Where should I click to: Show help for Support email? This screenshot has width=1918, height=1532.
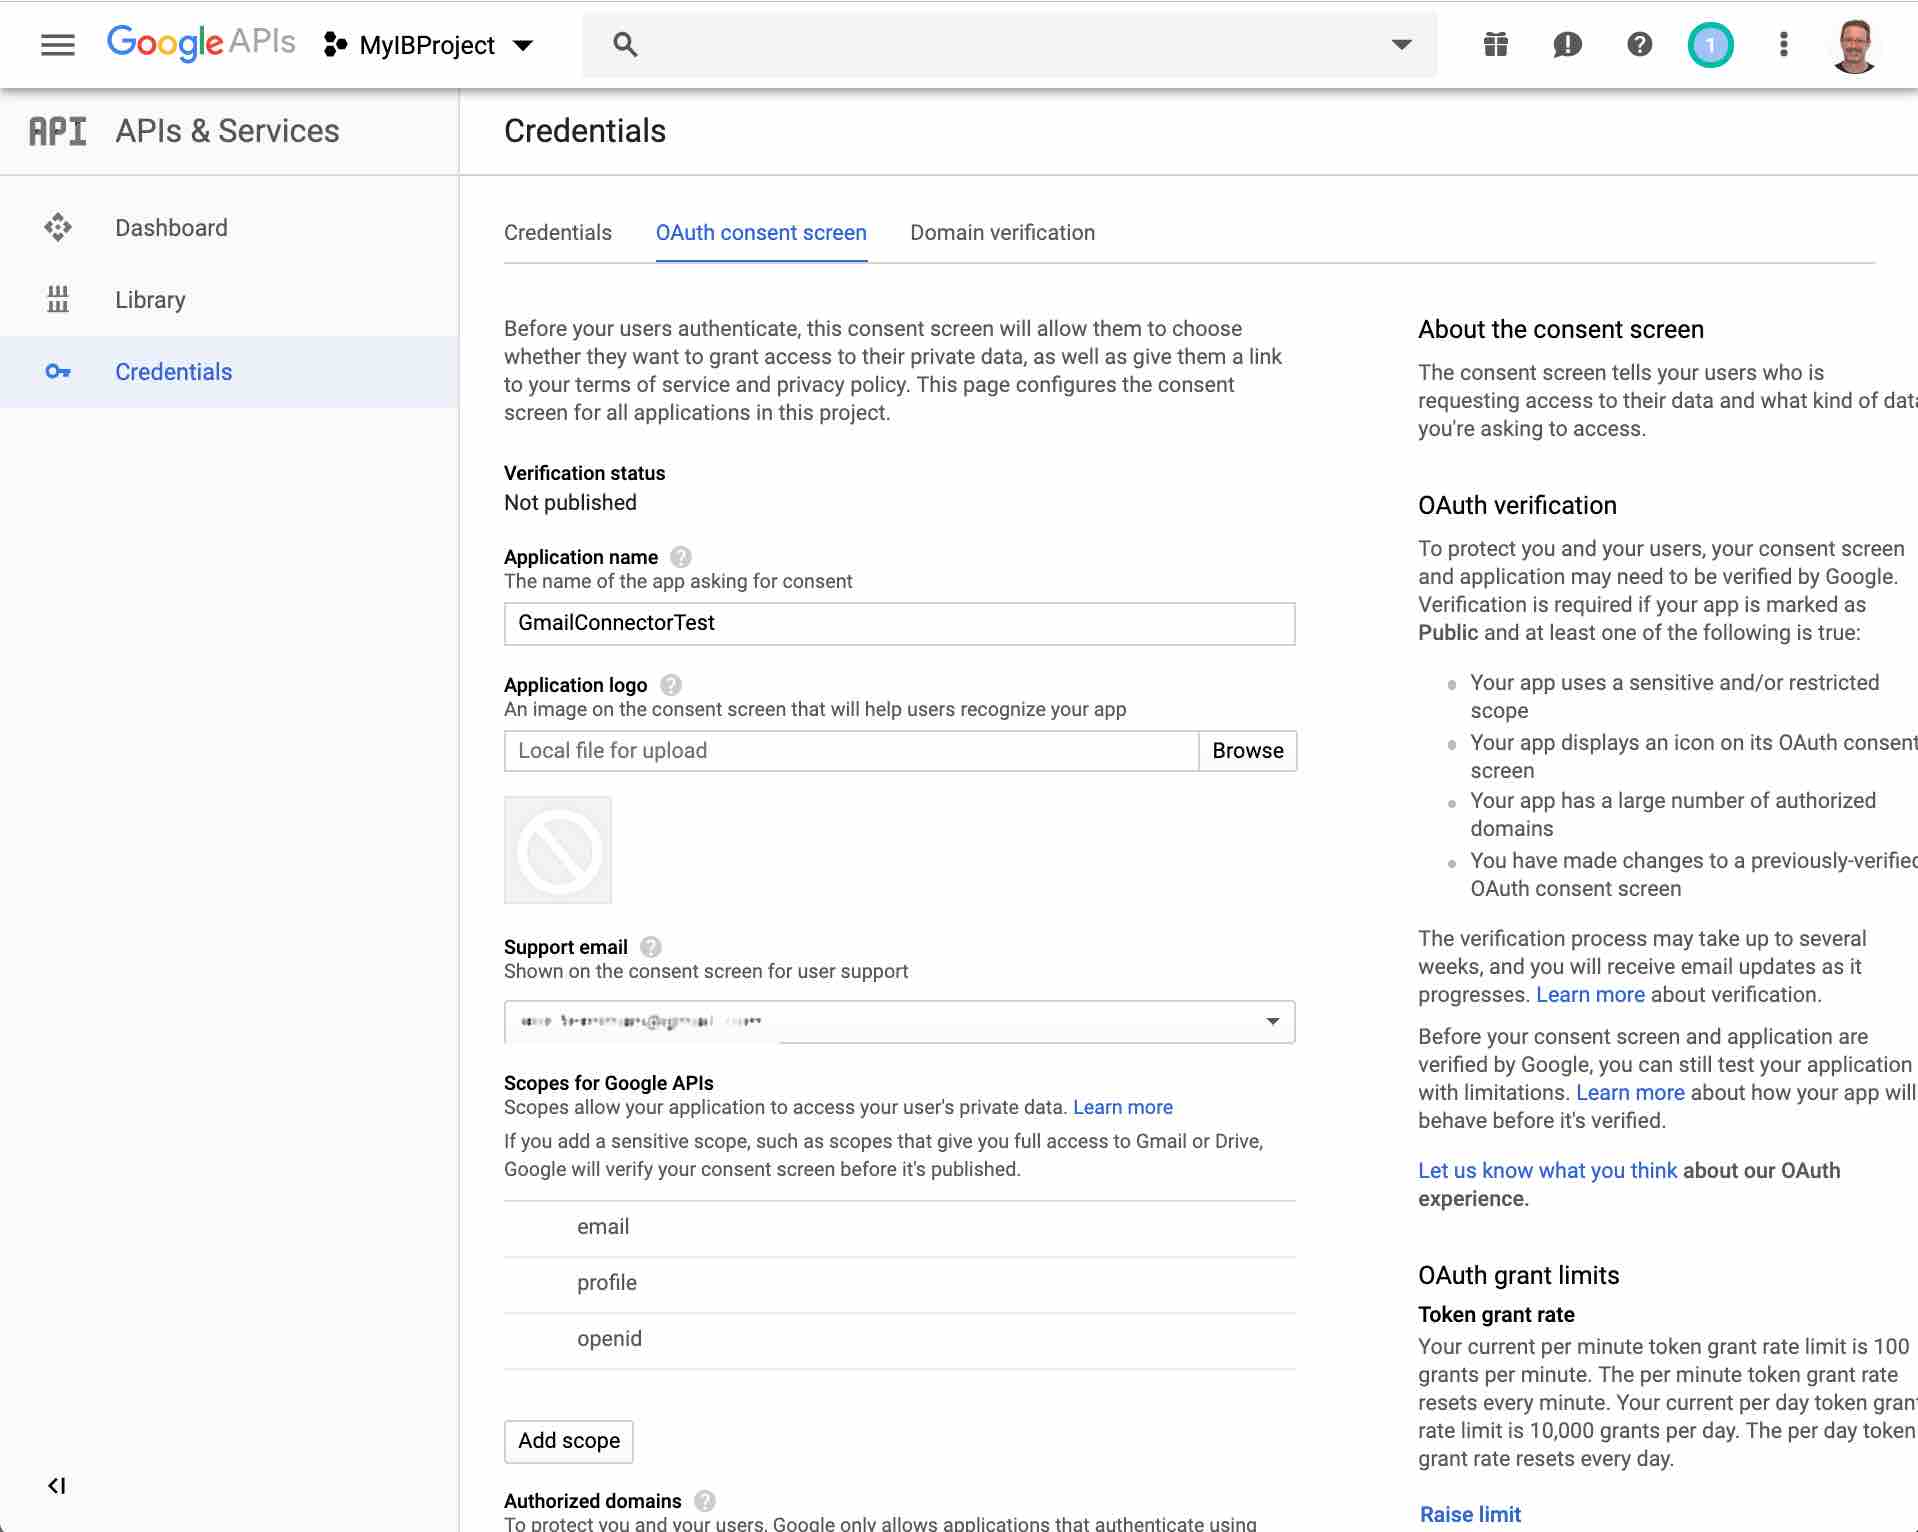[651, 947]
